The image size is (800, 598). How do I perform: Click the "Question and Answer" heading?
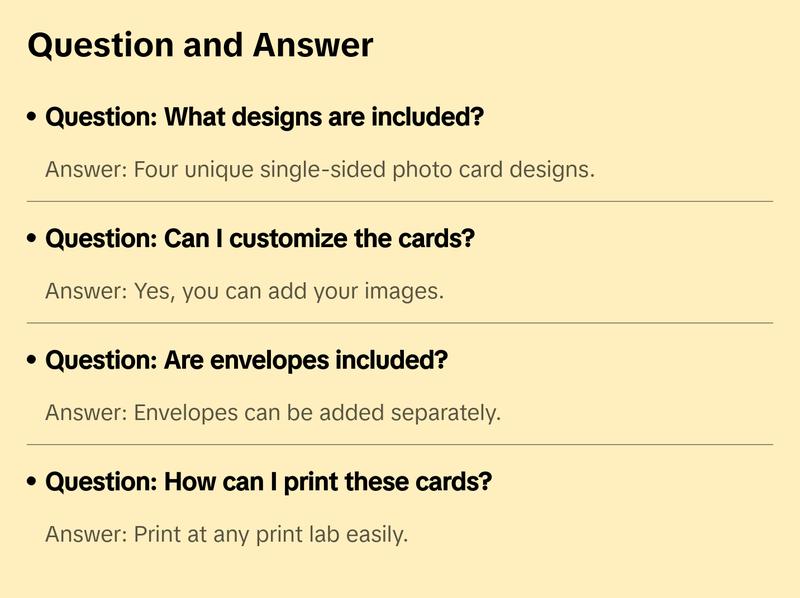tap(200, 45)
